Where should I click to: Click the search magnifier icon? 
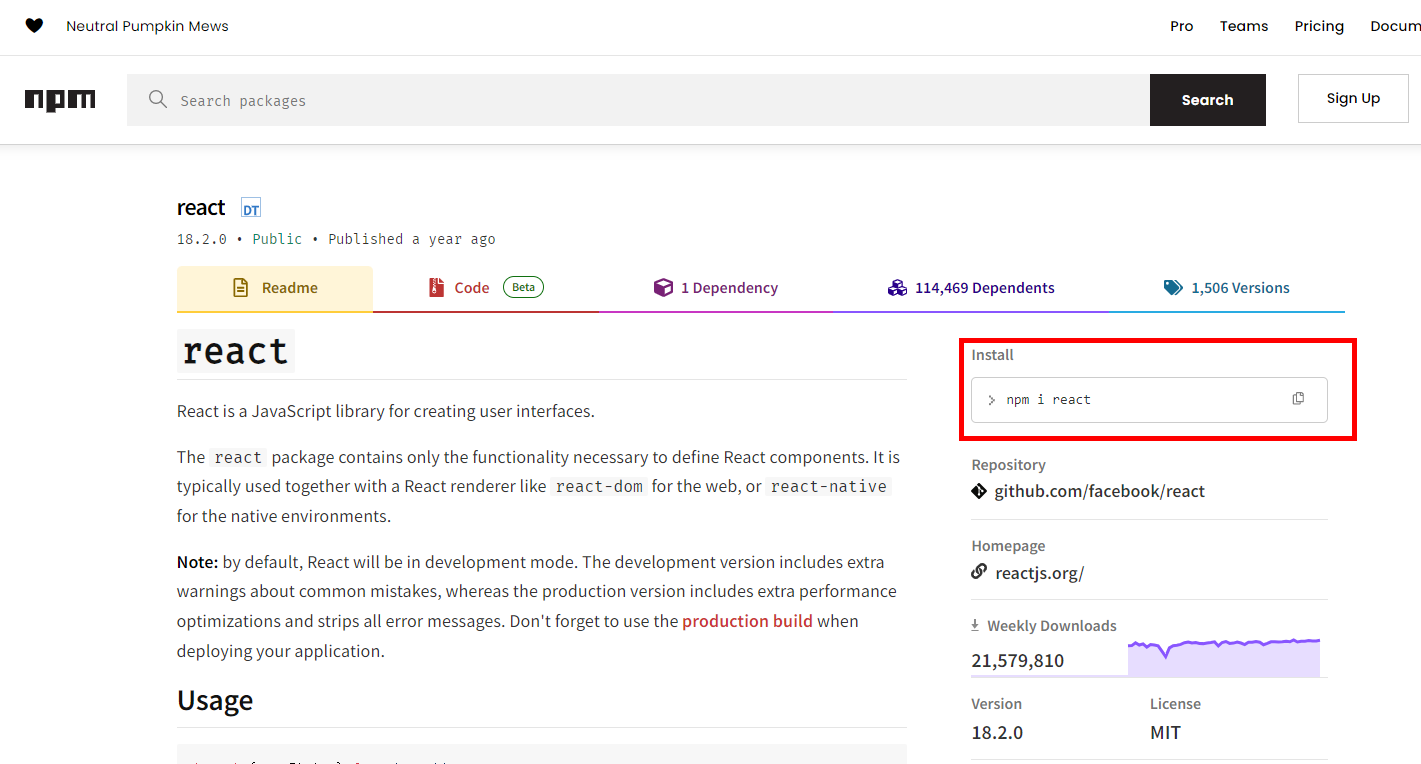pos(157,99)
